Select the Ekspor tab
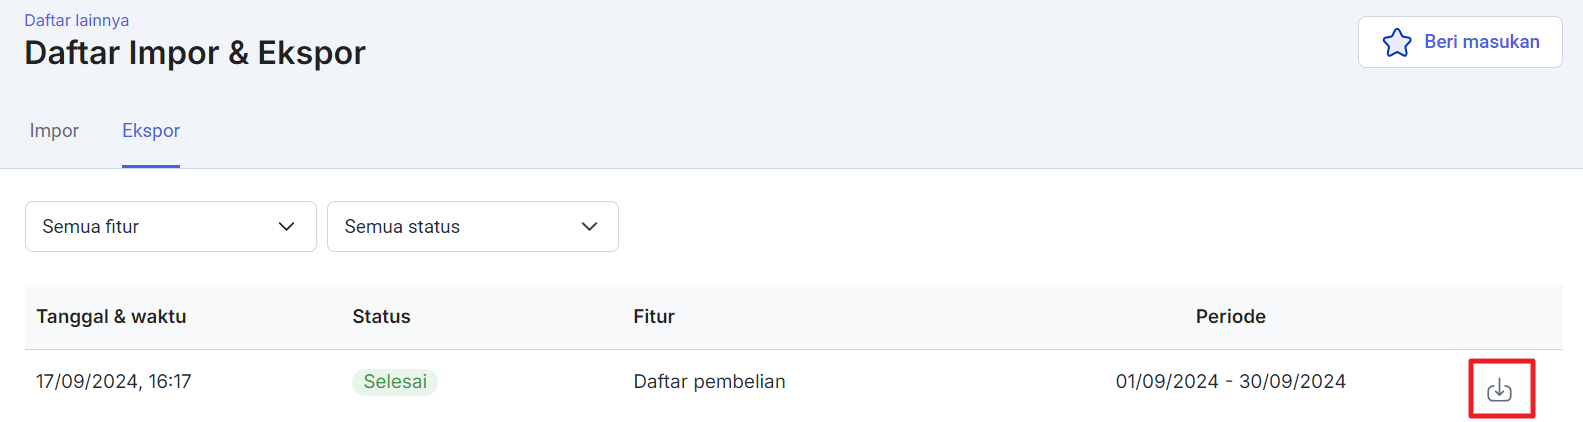The height and width of the screenshot is (422, 1583). 151,131
